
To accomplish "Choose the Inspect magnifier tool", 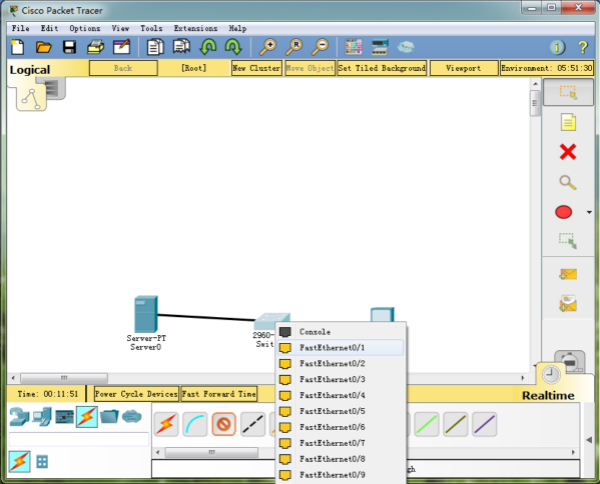I will pyautogui.click(x=568, y=183).
